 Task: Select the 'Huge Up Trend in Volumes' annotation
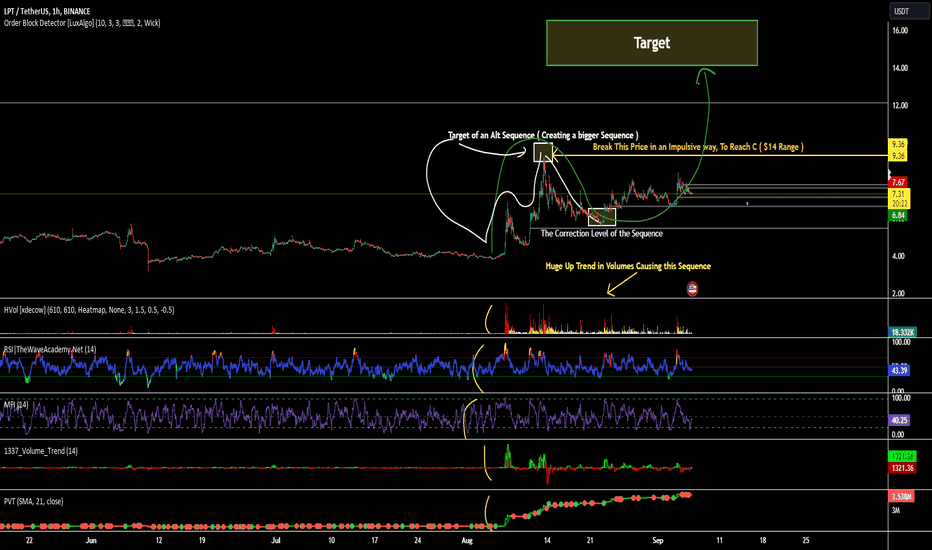[x=628, y=266]
